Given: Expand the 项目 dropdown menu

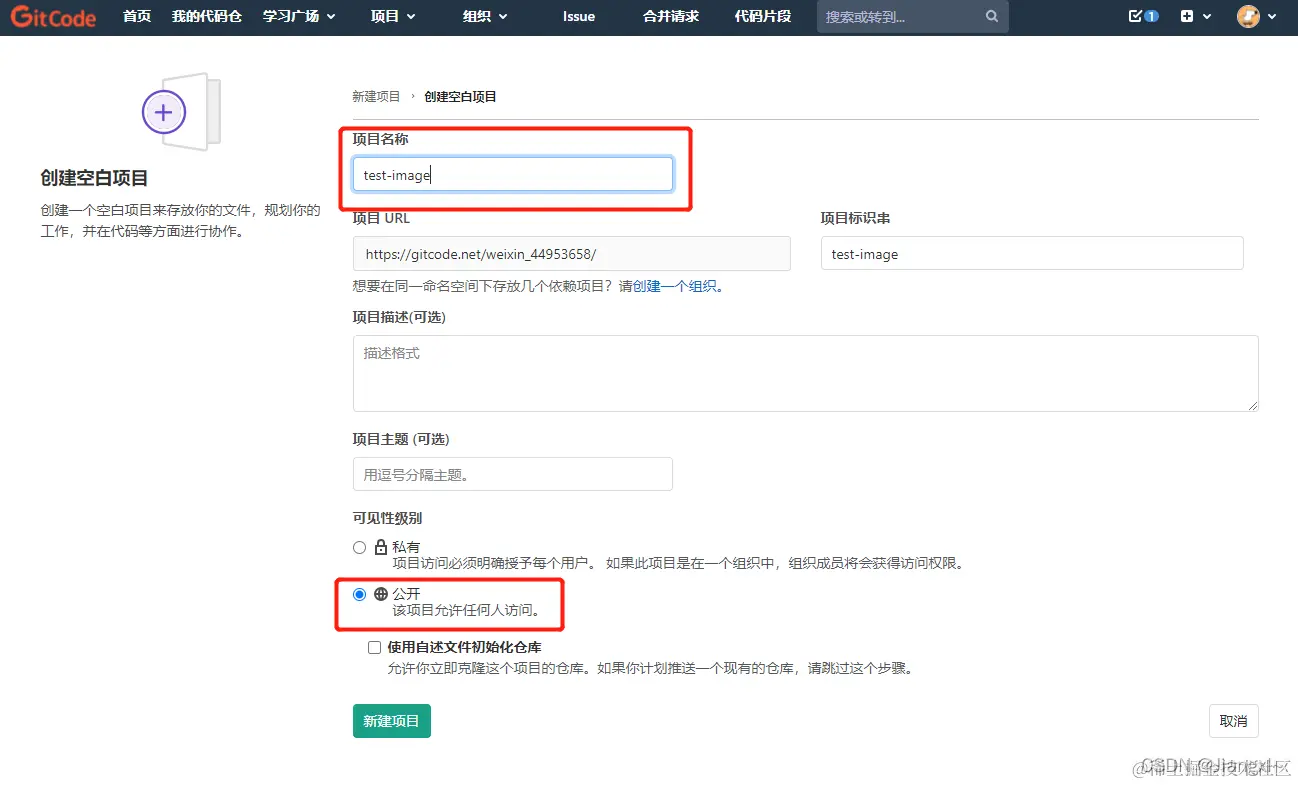Looking at the screenshot, I should coord(392,16).
